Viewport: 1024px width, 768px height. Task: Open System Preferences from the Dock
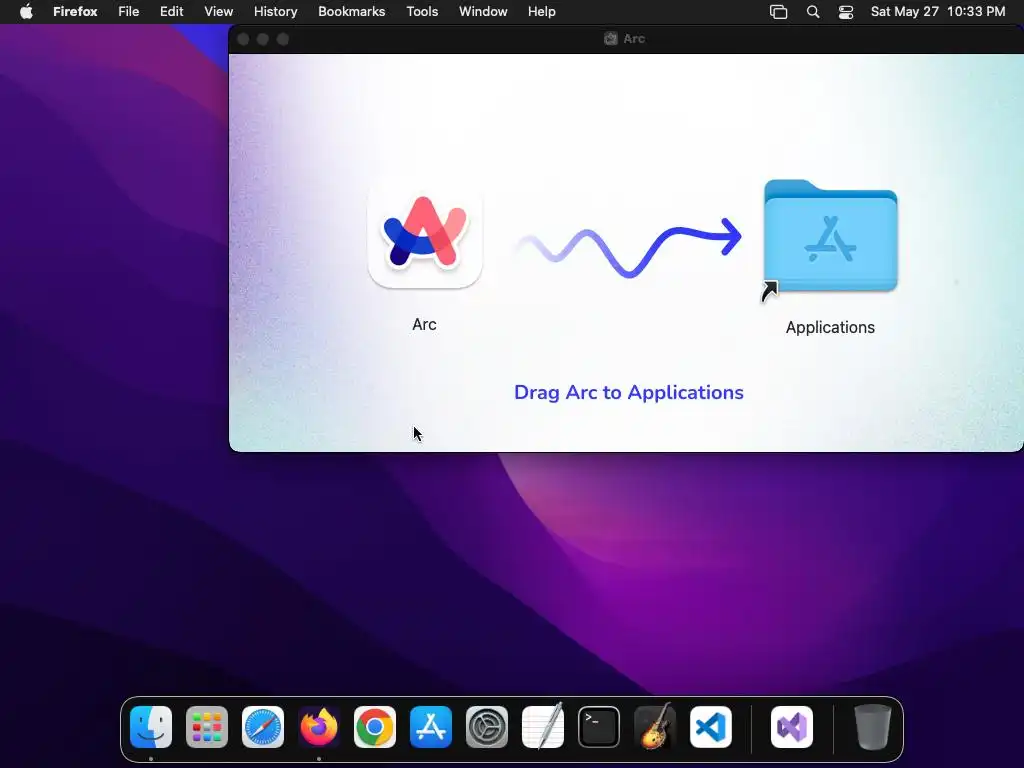coord(487,727)
